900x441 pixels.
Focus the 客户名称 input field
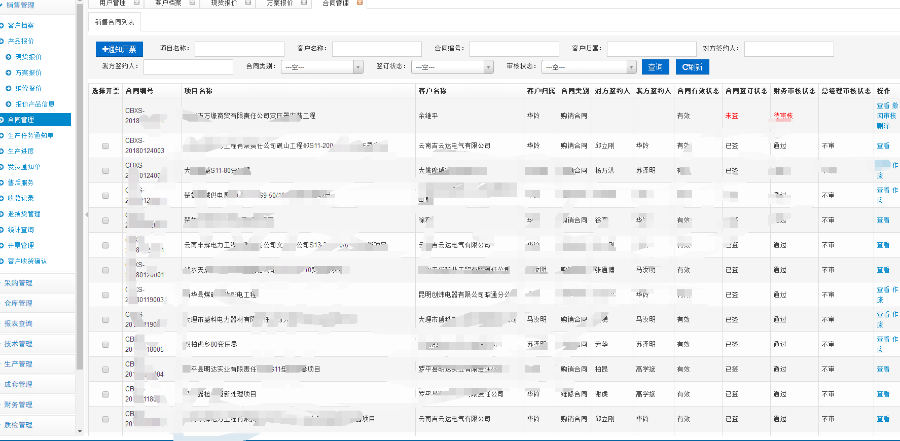click(x=377, y=49)
